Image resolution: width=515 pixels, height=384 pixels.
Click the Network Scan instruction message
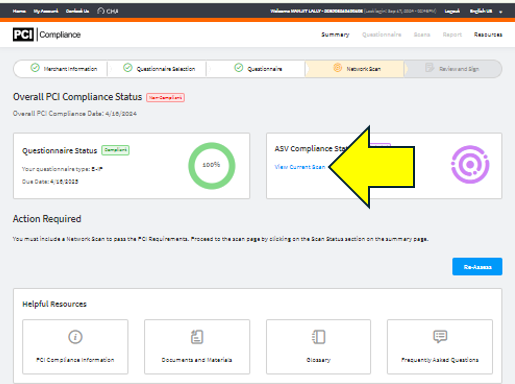[x=220, y=239]
